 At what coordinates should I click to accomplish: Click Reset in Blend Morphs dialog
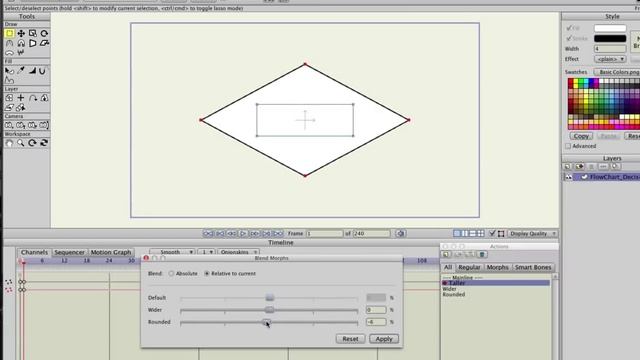(x=350, y=339)
